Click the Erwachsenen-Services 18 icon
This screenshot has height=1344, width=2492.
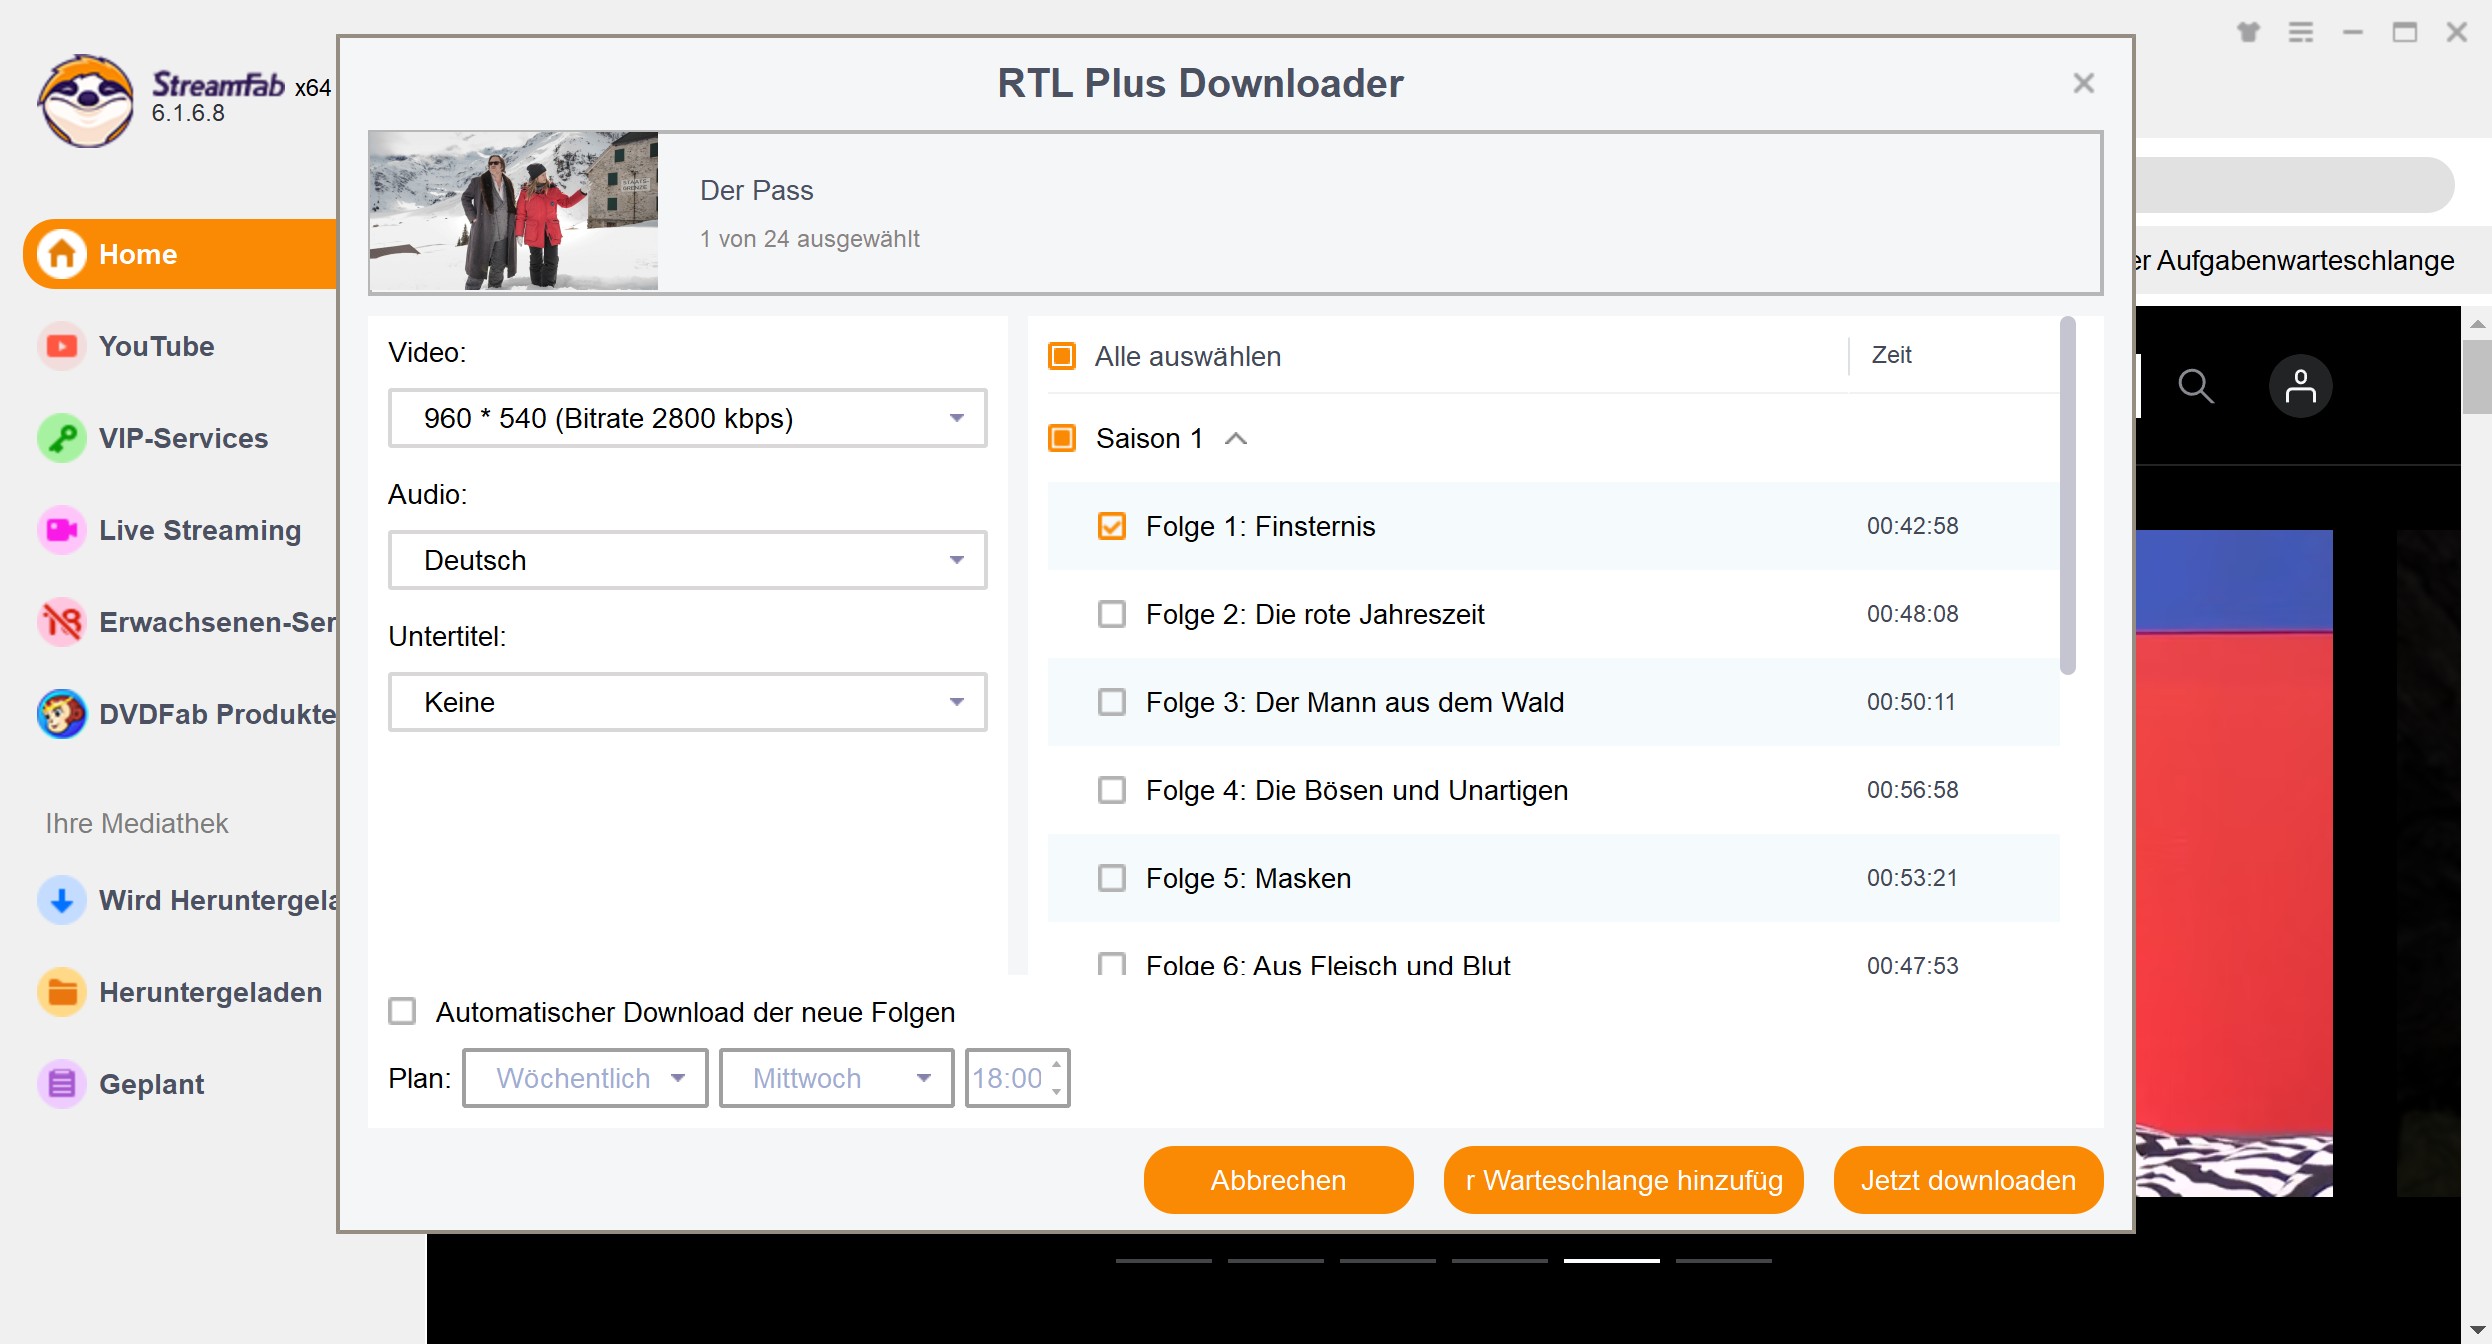tap(62, 622)
